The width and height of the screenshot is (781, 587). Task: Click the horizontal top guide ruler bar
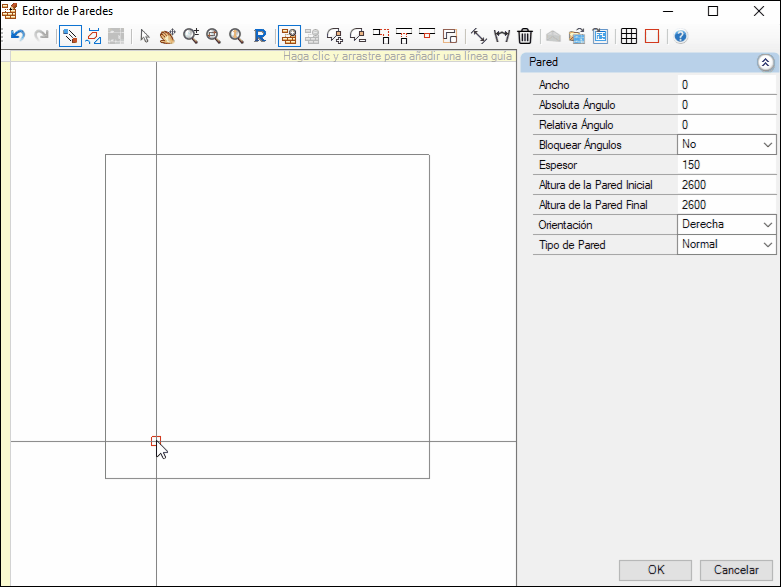(263, 56)
